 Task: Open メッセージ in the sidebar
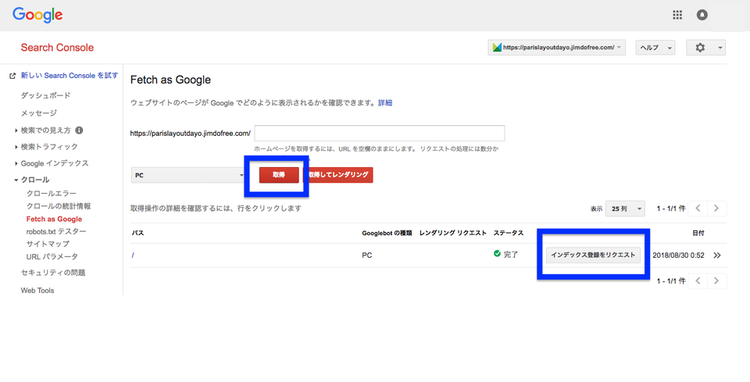(x=39, y=113)
